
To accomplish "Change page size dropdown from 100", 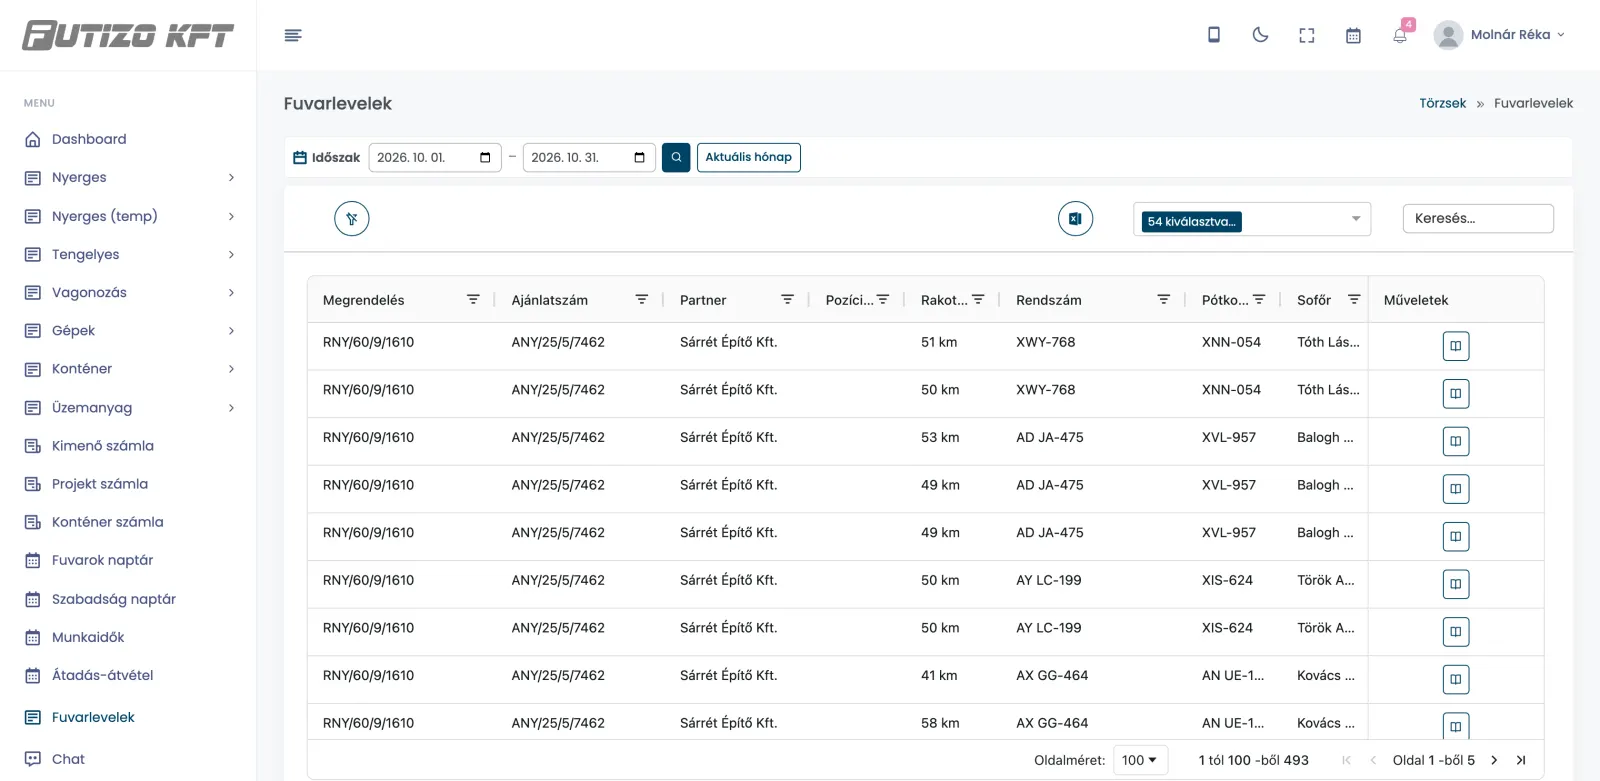I will point(1139,760).
